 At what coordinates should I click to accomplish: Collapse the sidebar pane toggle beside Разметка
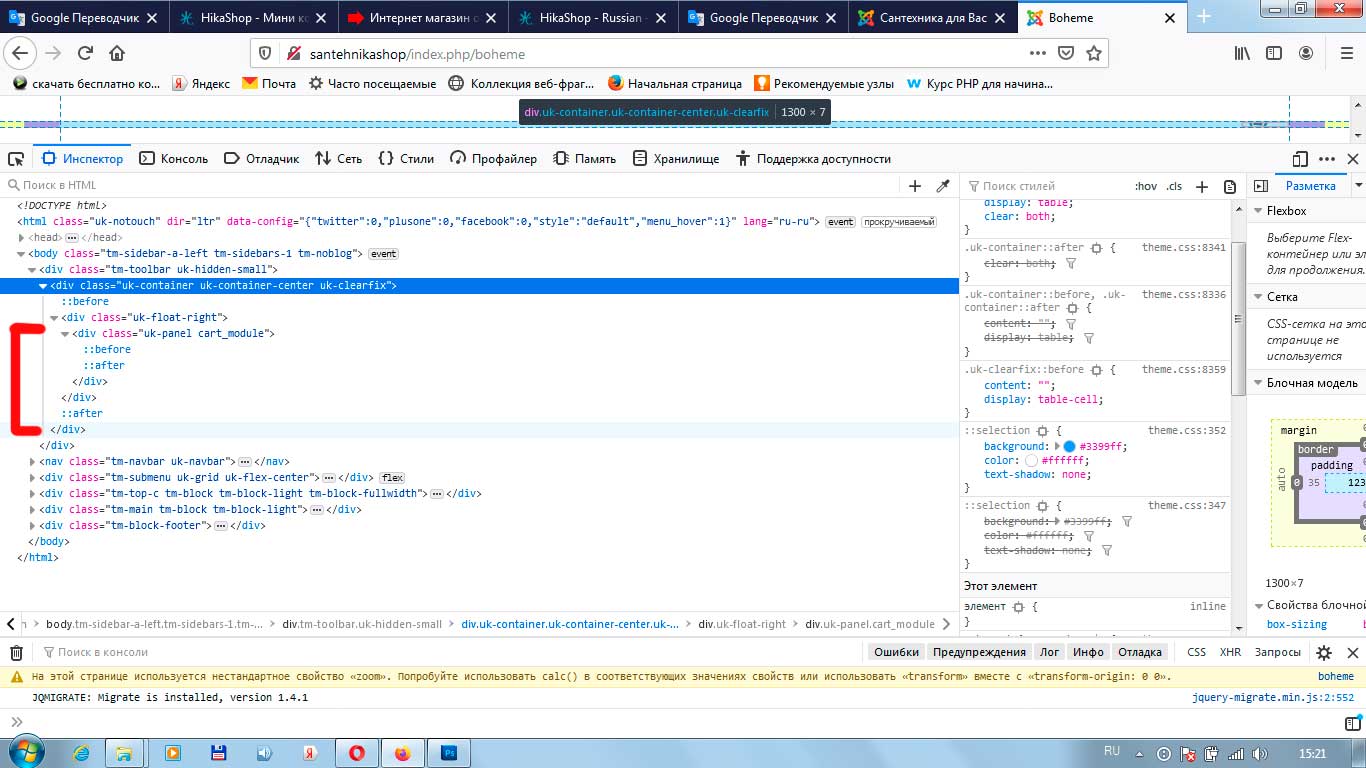(x=1261, y=186)
